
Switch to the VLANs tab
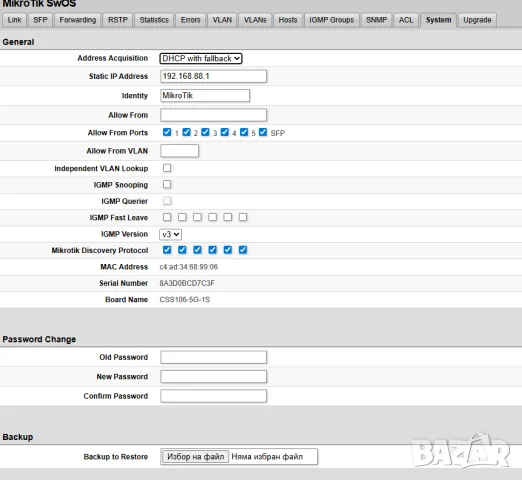tap(255, 20)
